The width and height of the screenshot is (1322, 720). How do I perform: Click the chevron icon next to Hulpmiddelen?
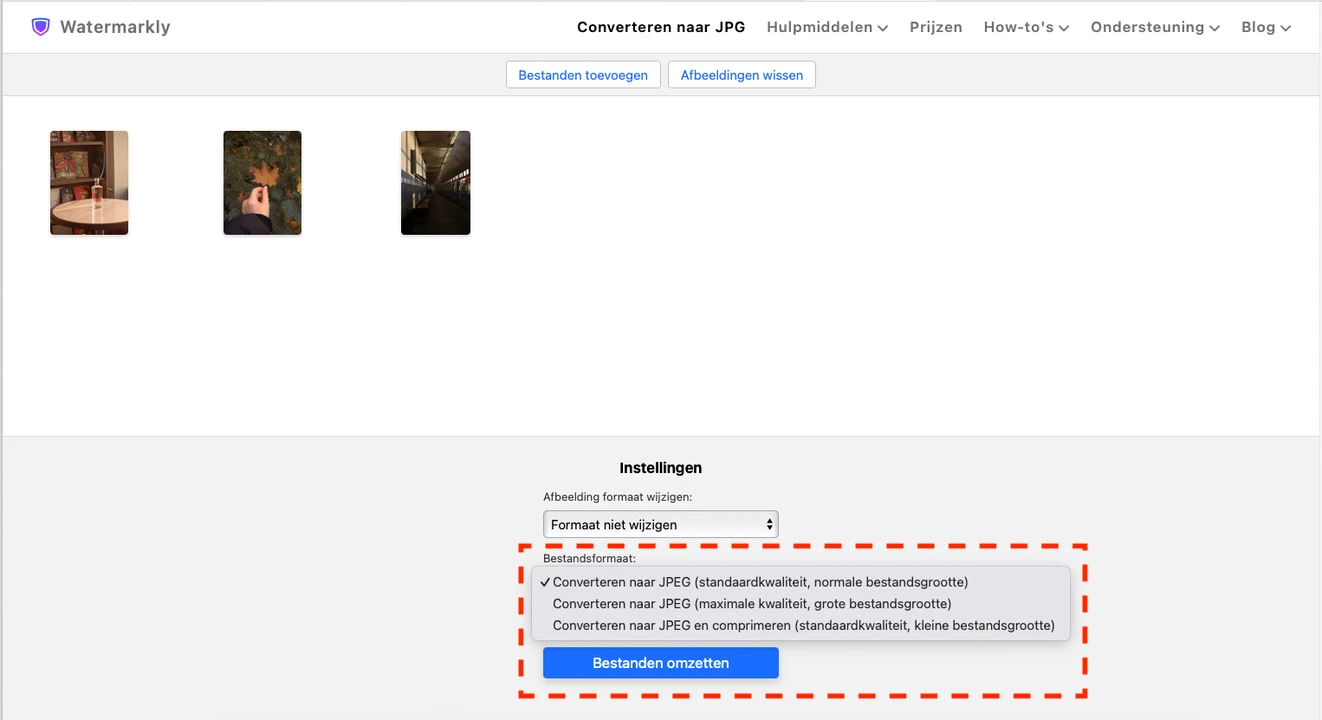click(884, 28)
